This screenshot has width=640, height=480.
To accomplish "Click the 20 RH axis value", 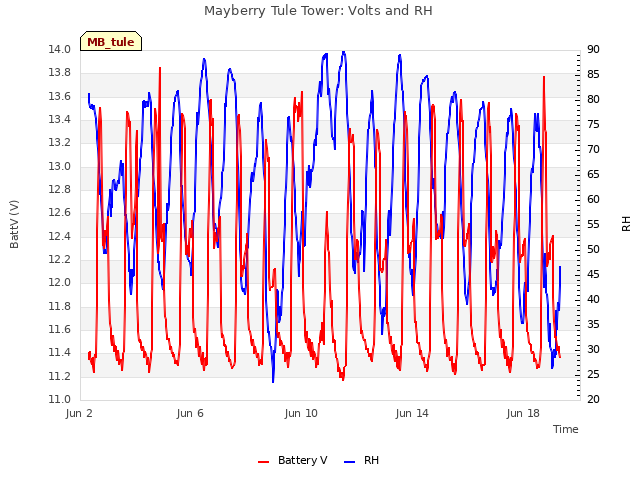I will (x=593, y=400).
